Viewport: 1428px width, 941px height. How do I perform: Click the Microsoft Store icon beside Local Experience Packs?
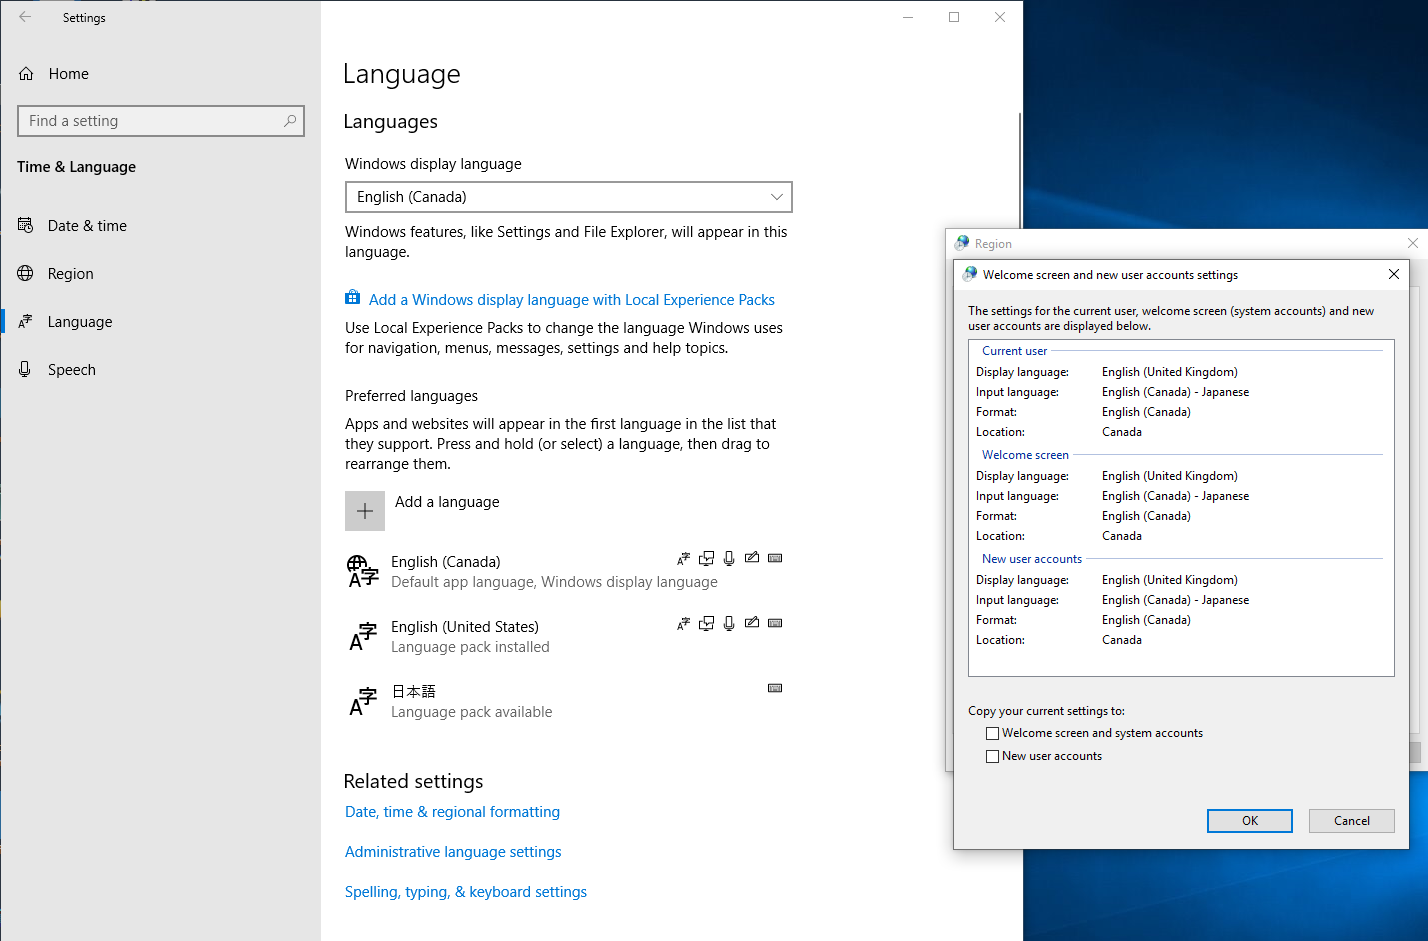pos(352,298)
